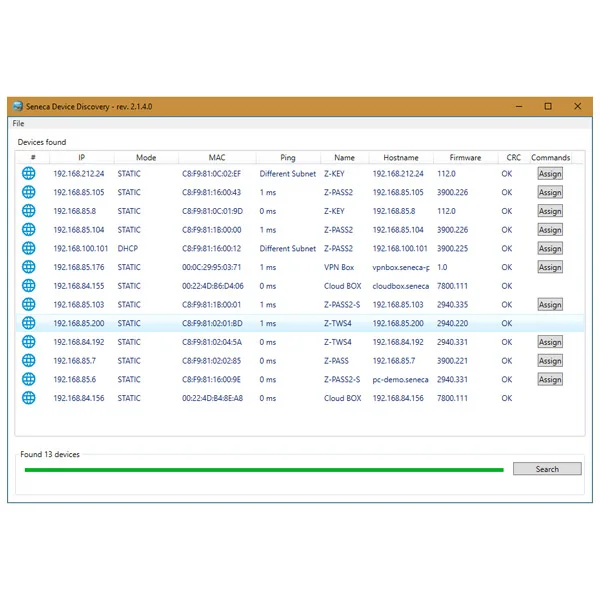Click globe icon for 192.168.212.24 row

(x=29, y=174)
